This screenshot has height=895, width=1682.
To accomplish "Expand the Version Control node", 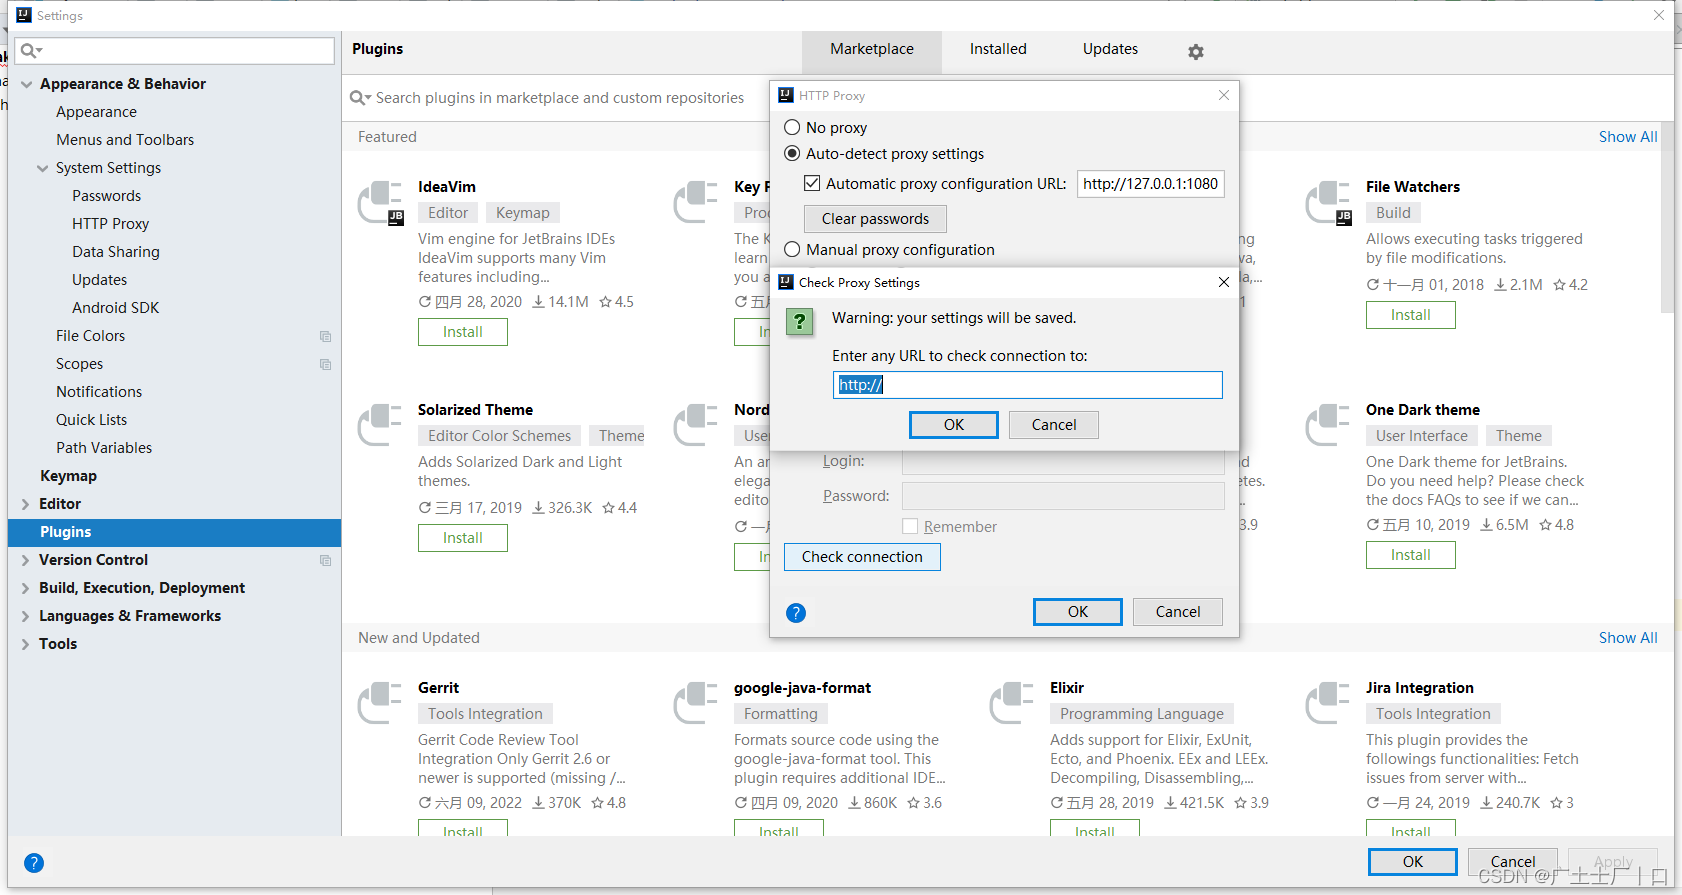I will 25,560.
